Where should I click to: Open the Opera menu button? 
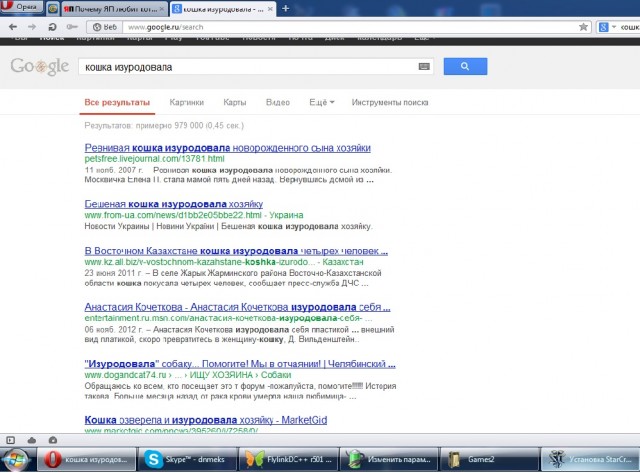click(x=22, y=8)
